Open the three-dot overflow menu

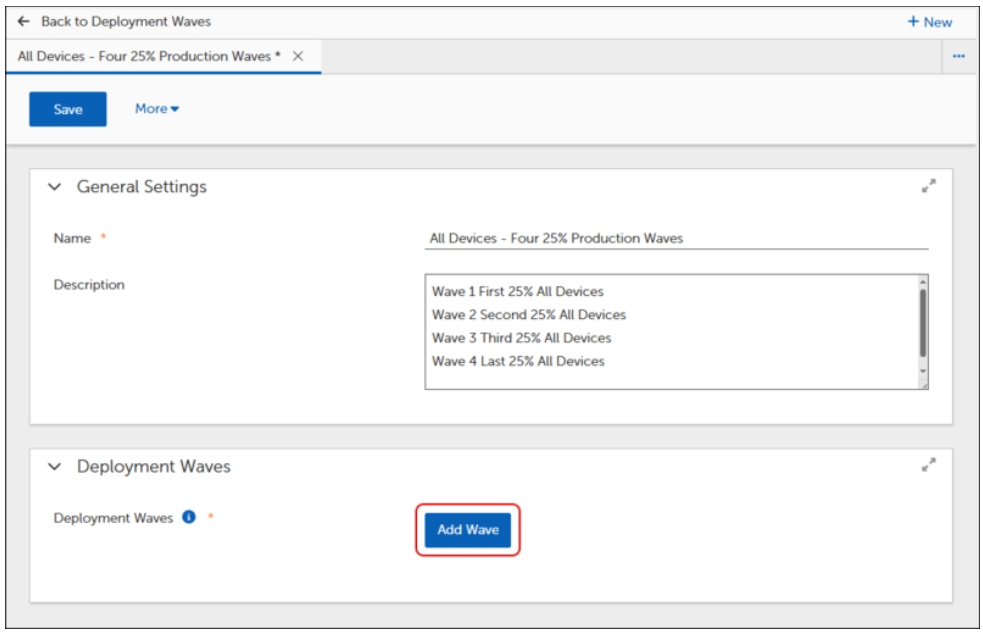tap(958, 57)
